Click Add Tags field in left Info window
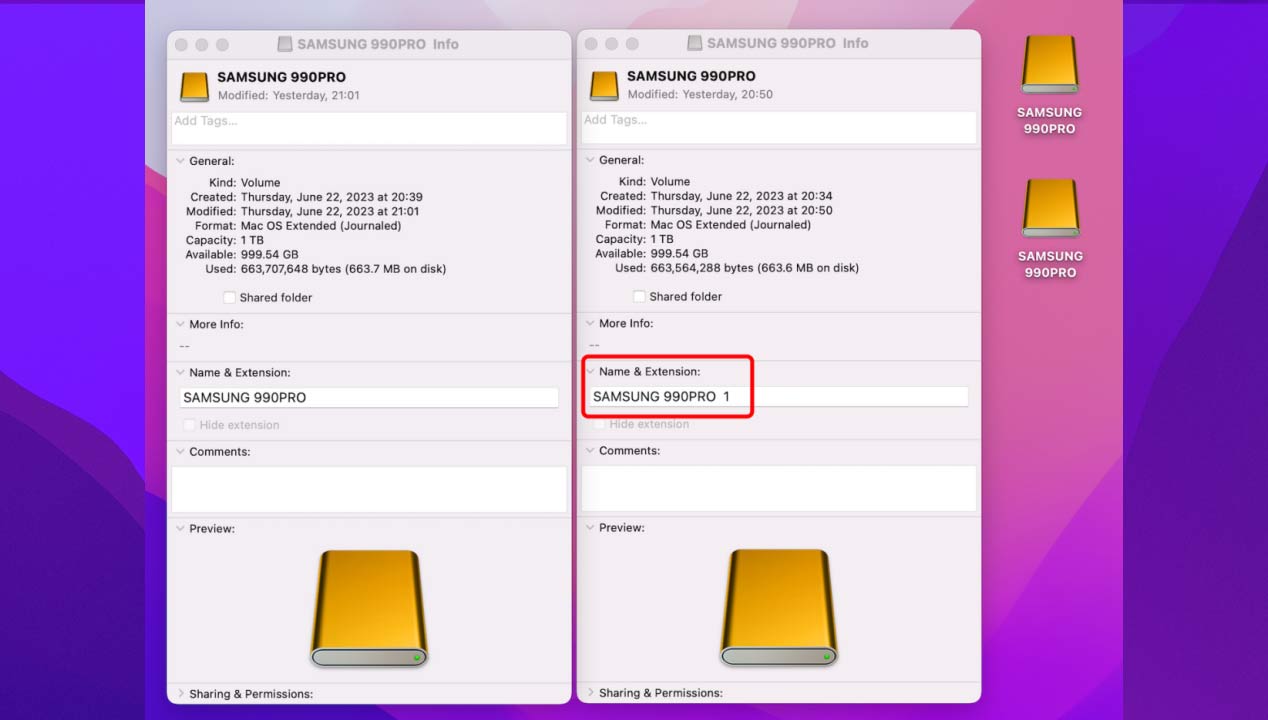This screenshot has height=720, width=1268. pyautogui.click(x=369, y=128)
